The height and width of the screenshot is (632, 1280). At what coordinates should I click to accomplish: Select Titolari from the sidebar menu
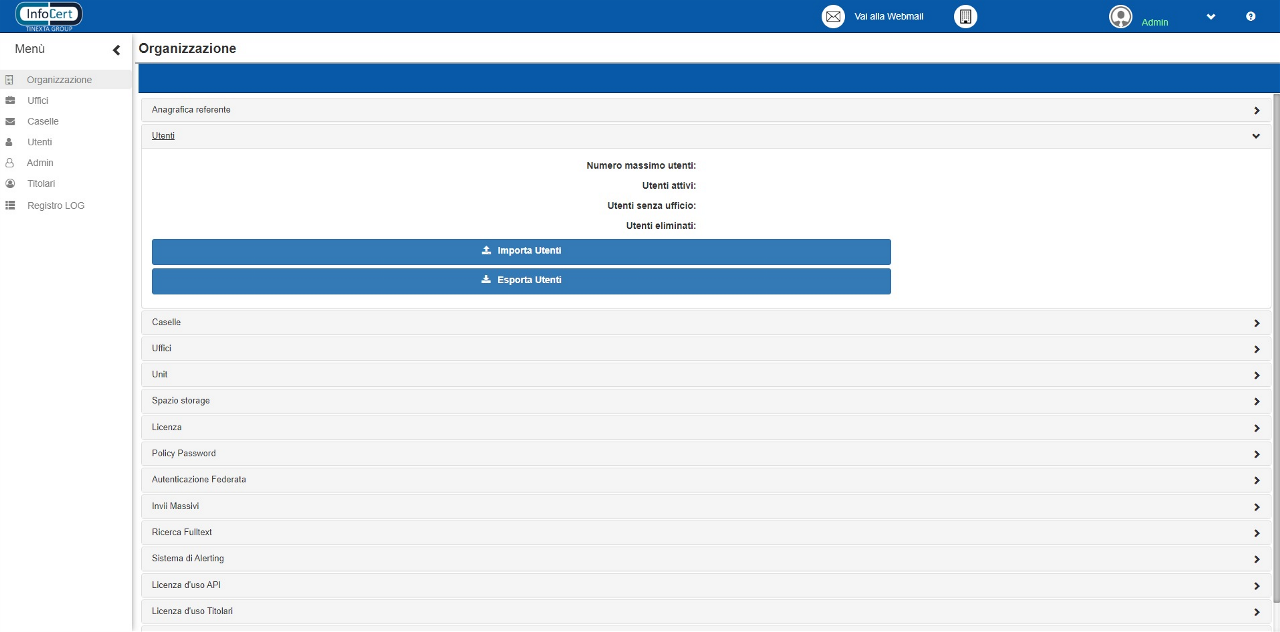[x=41, y=184]
